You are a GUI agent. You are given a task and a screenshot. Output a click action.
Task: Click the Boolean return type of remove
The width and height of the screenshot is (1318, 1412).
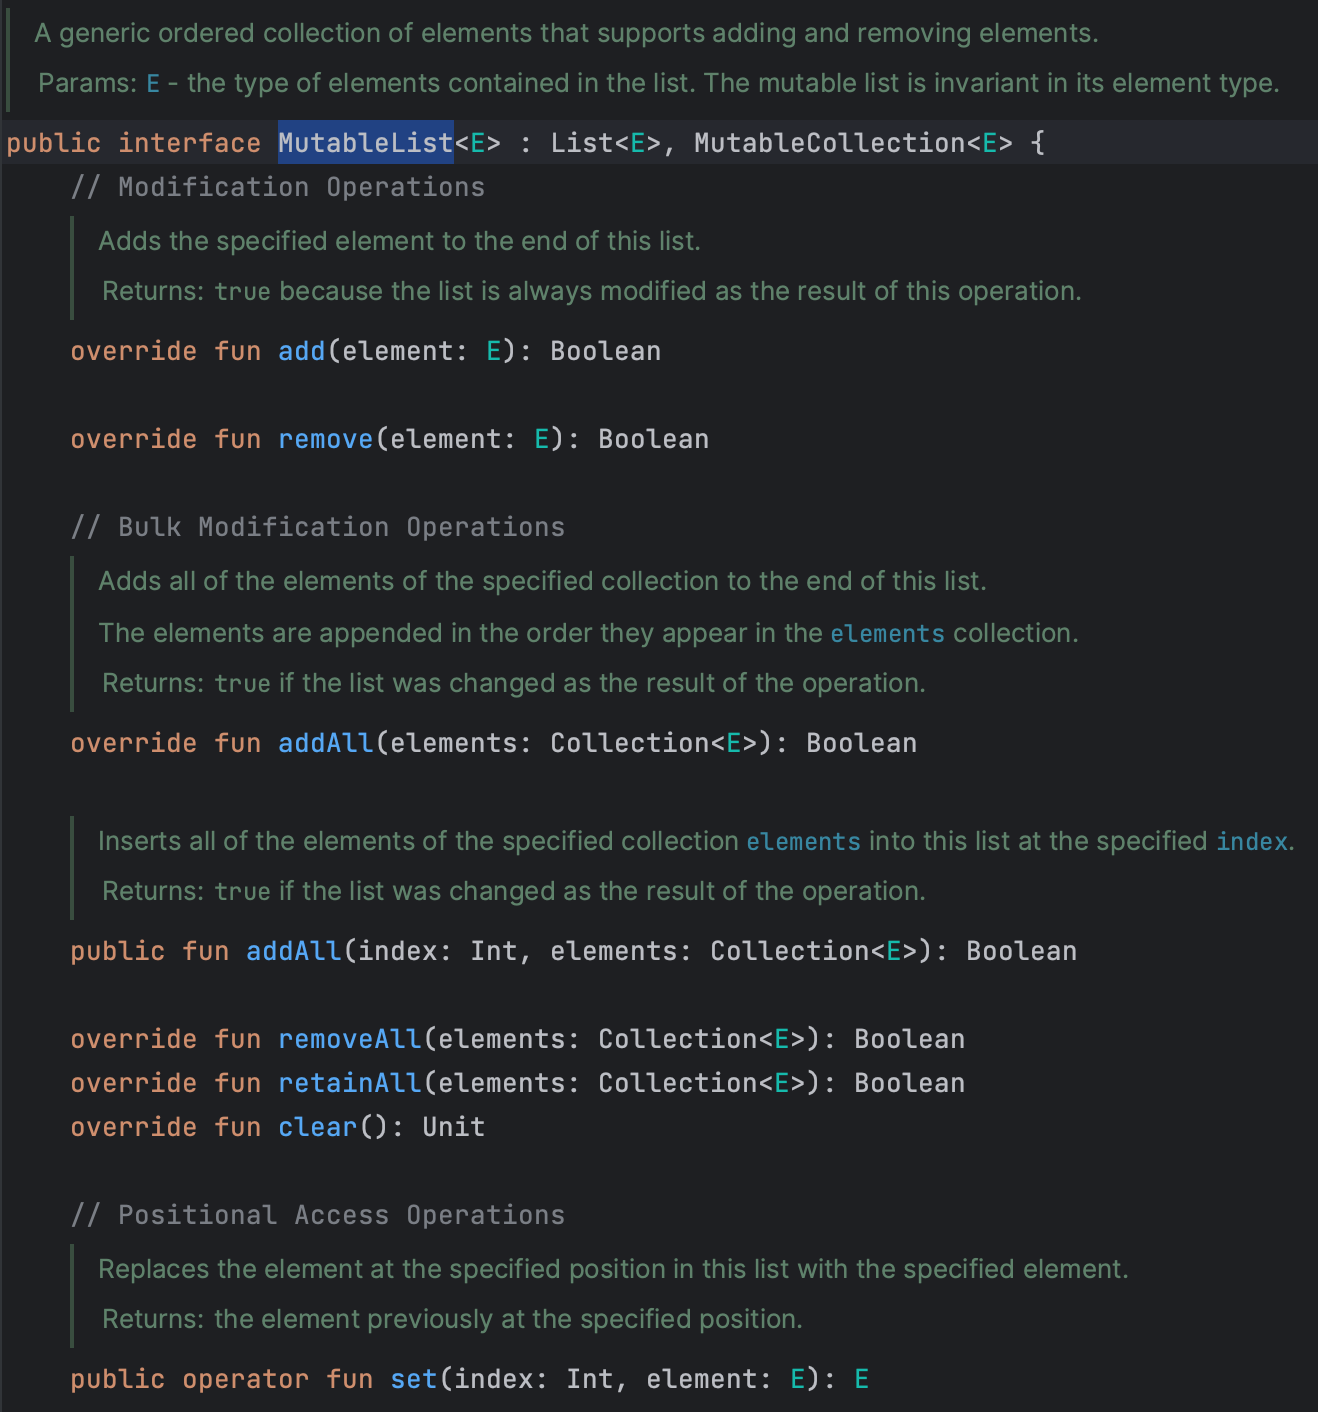point(654,439)
